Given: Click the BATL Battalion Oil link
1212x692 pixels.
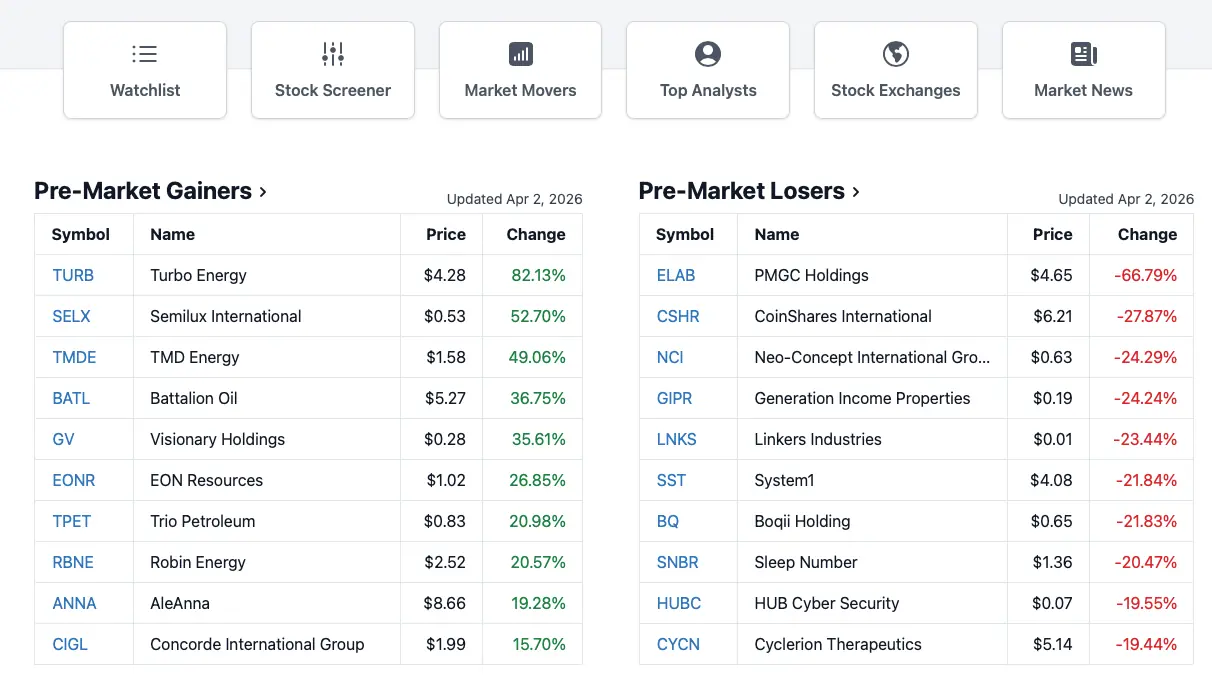Looking at the screenshot, I should pos(70,397).
